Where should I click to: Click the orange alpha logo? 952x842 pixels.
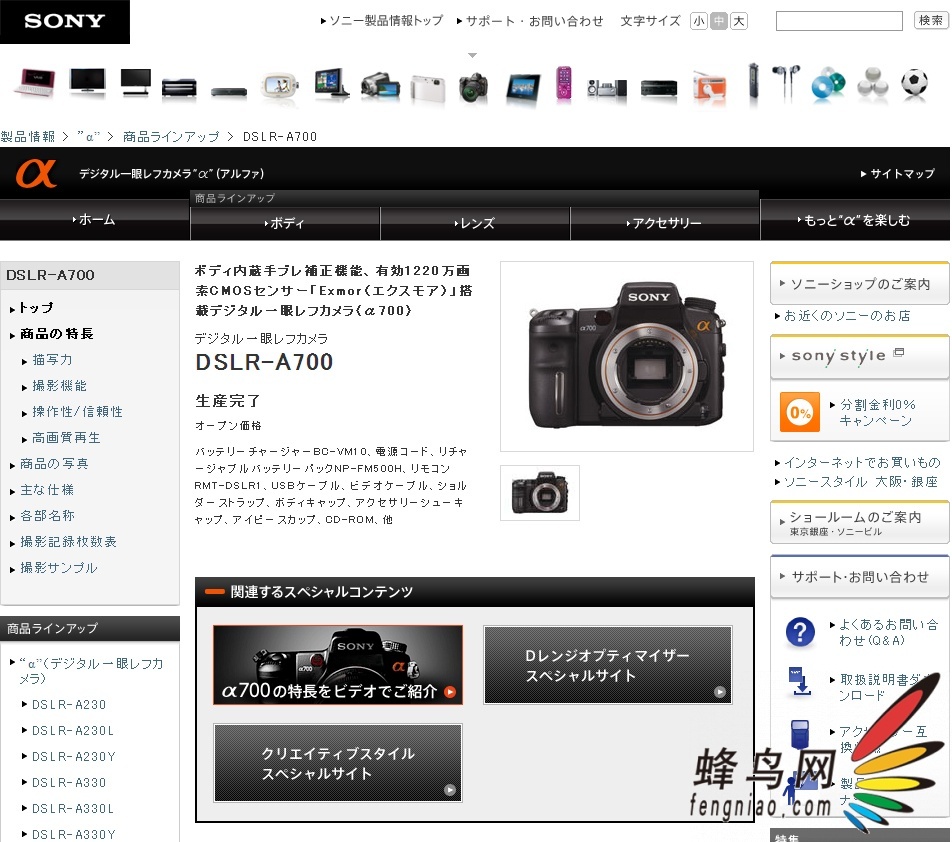[36, 173]
